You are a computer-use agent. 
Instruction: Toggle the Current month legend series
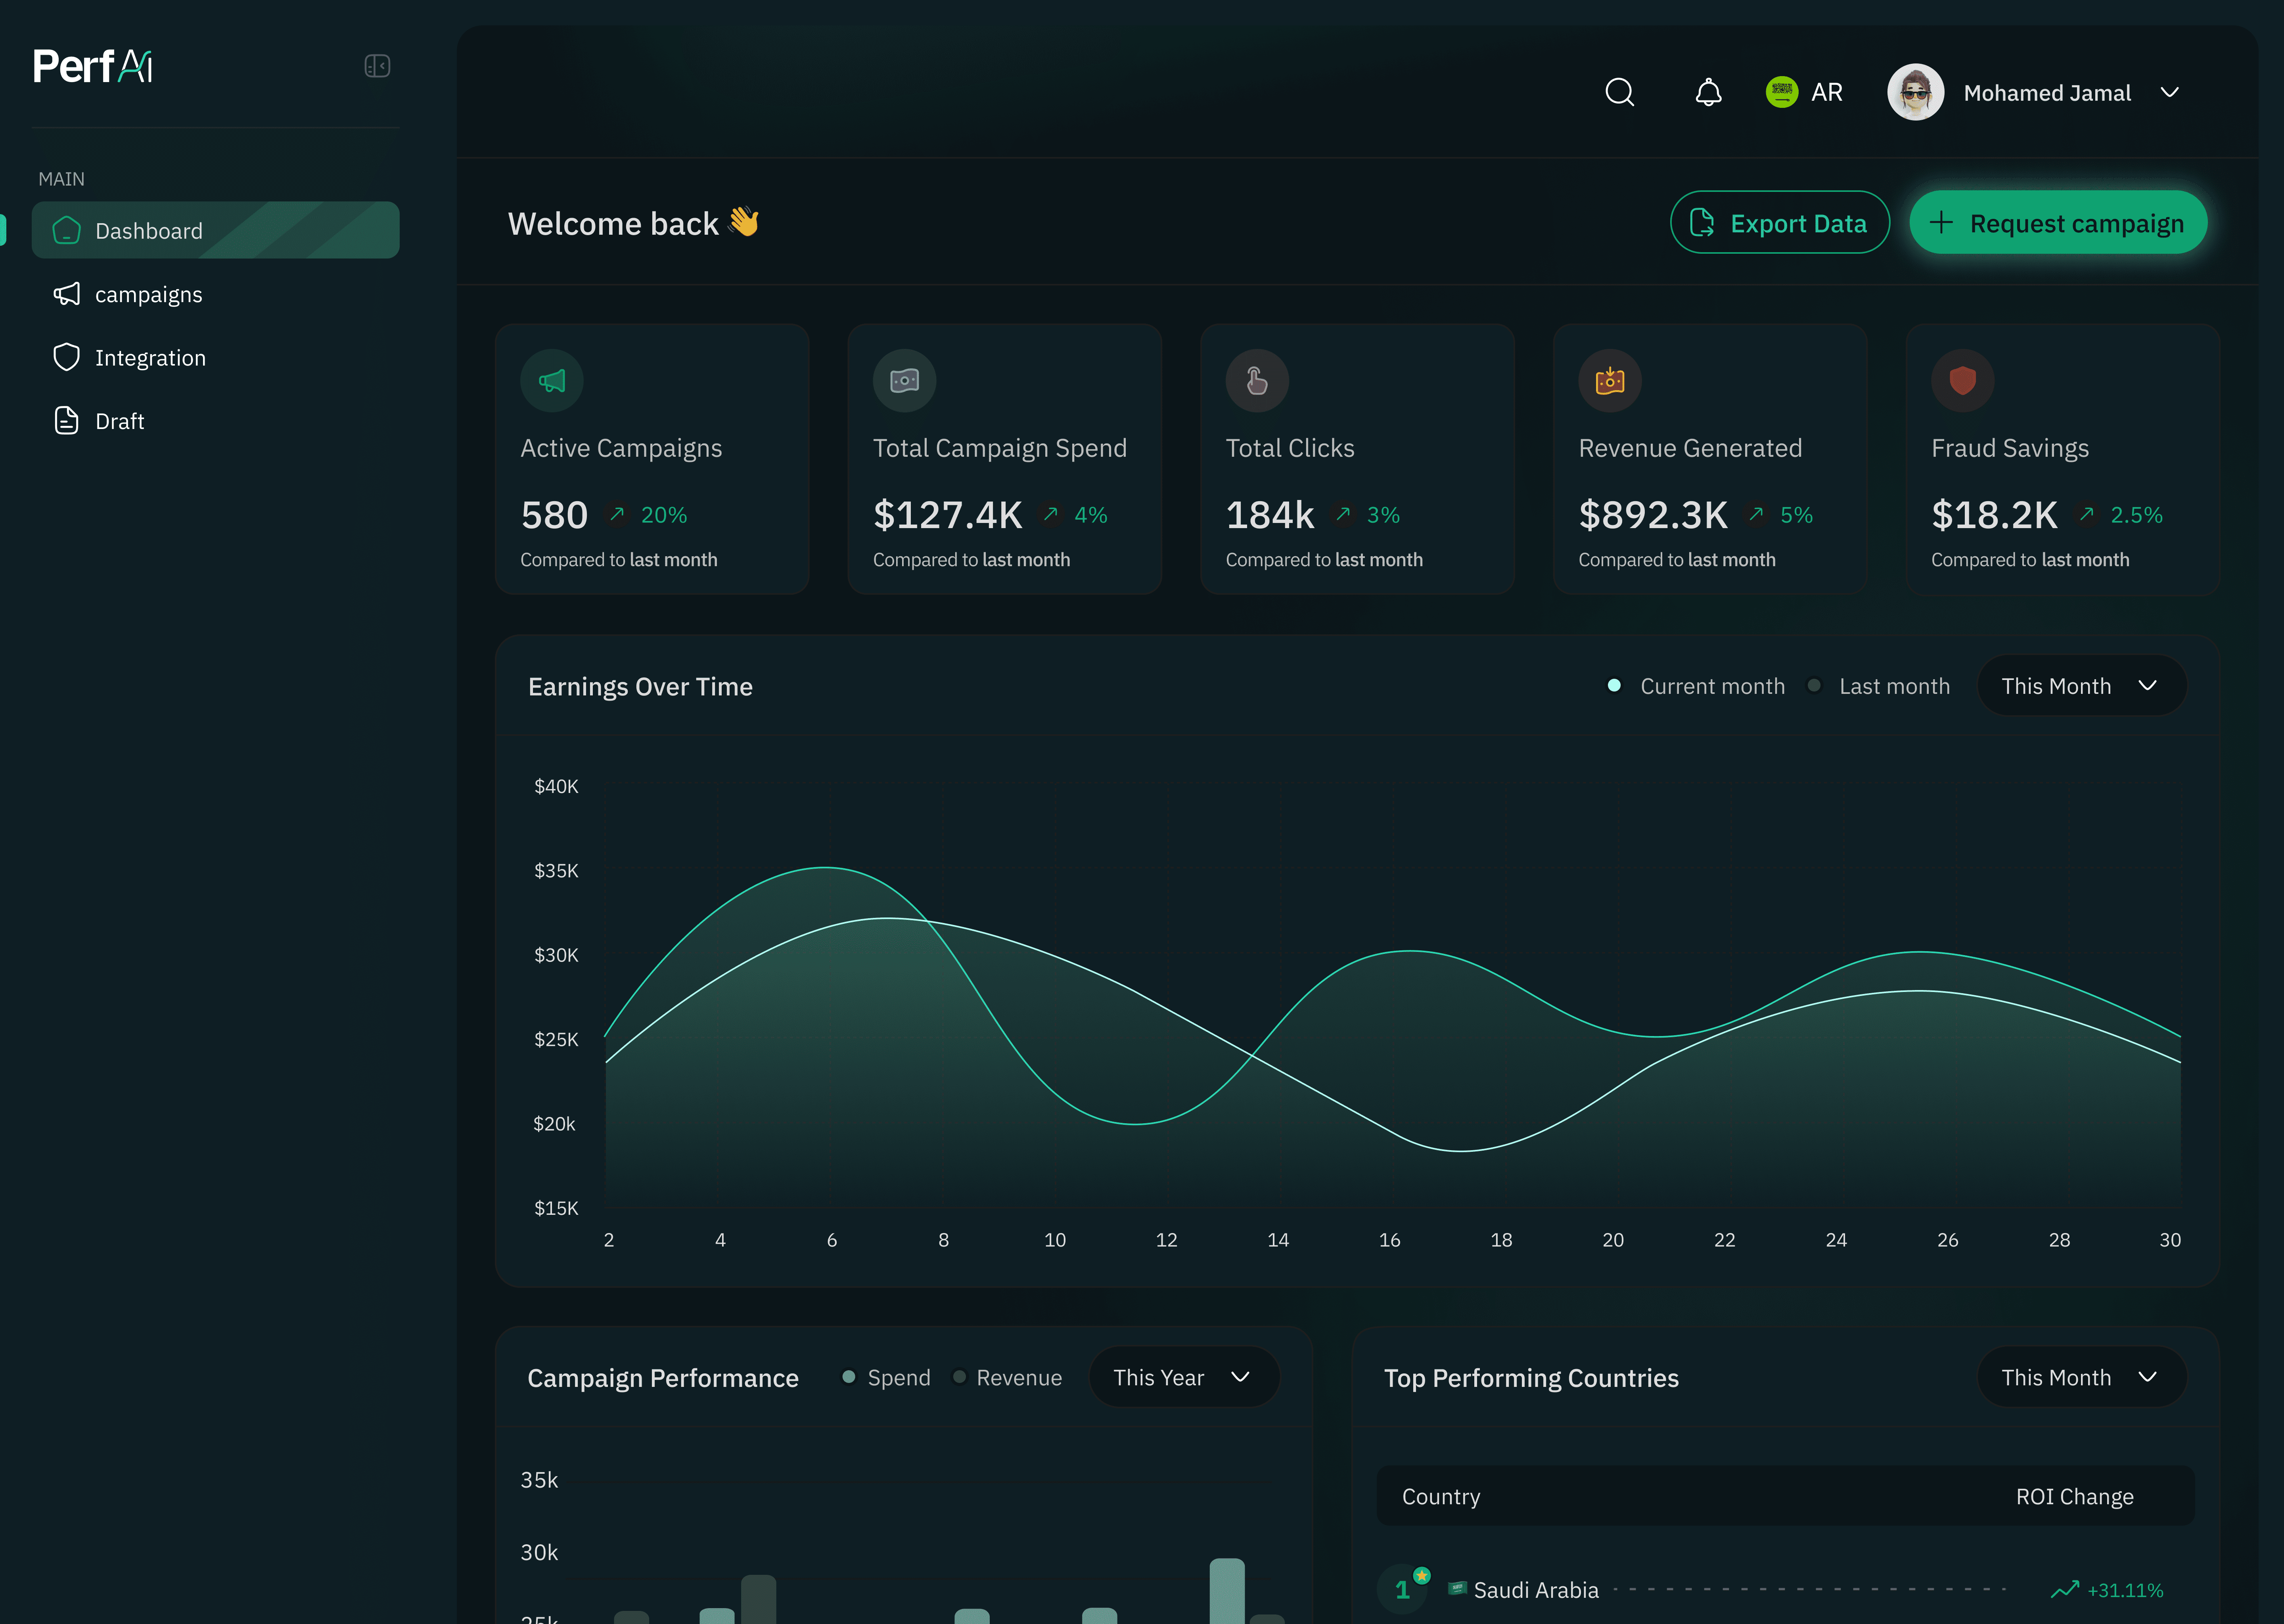[1696, 686]
